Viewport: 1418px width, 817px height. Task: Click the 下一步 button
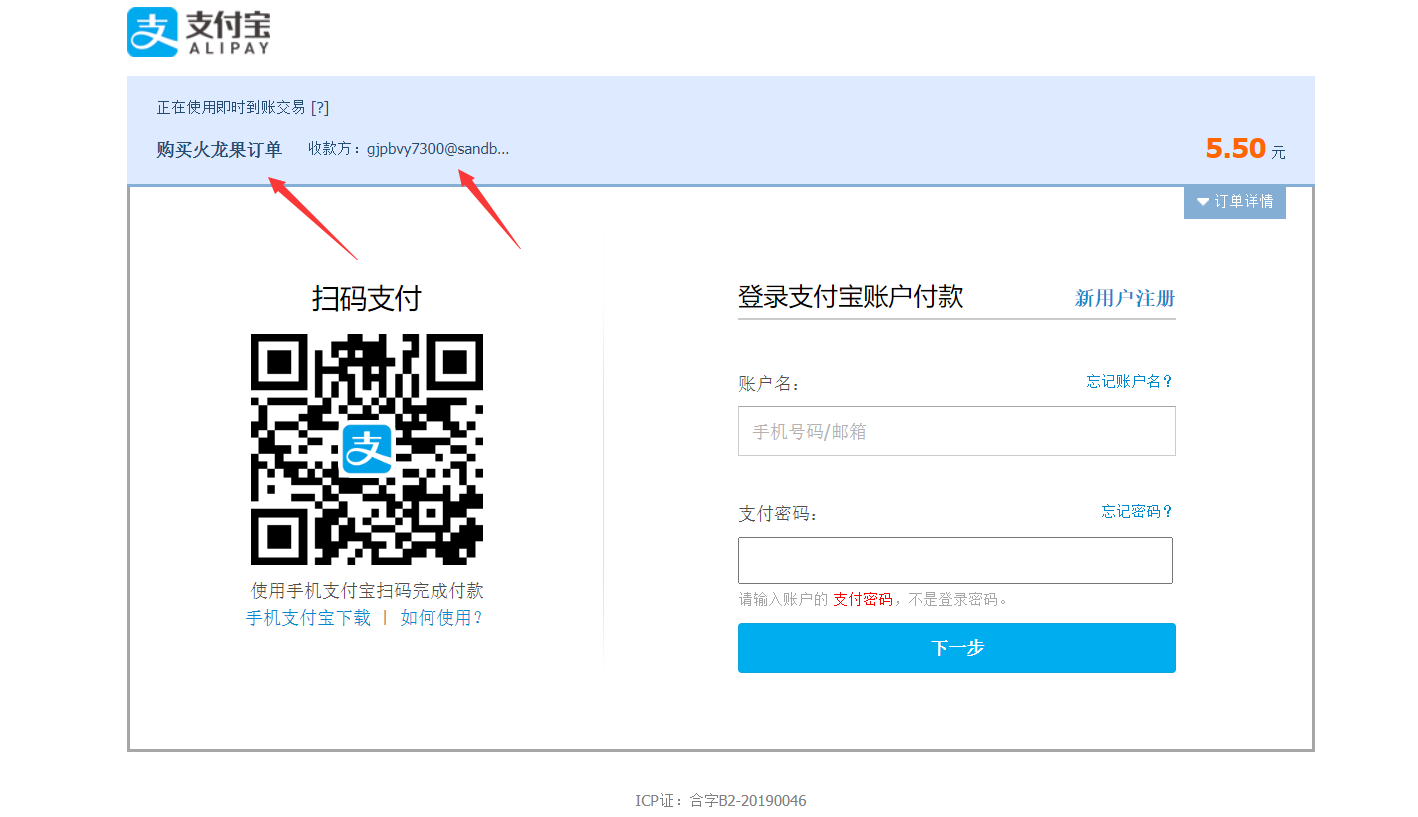(x=957, y=648)
